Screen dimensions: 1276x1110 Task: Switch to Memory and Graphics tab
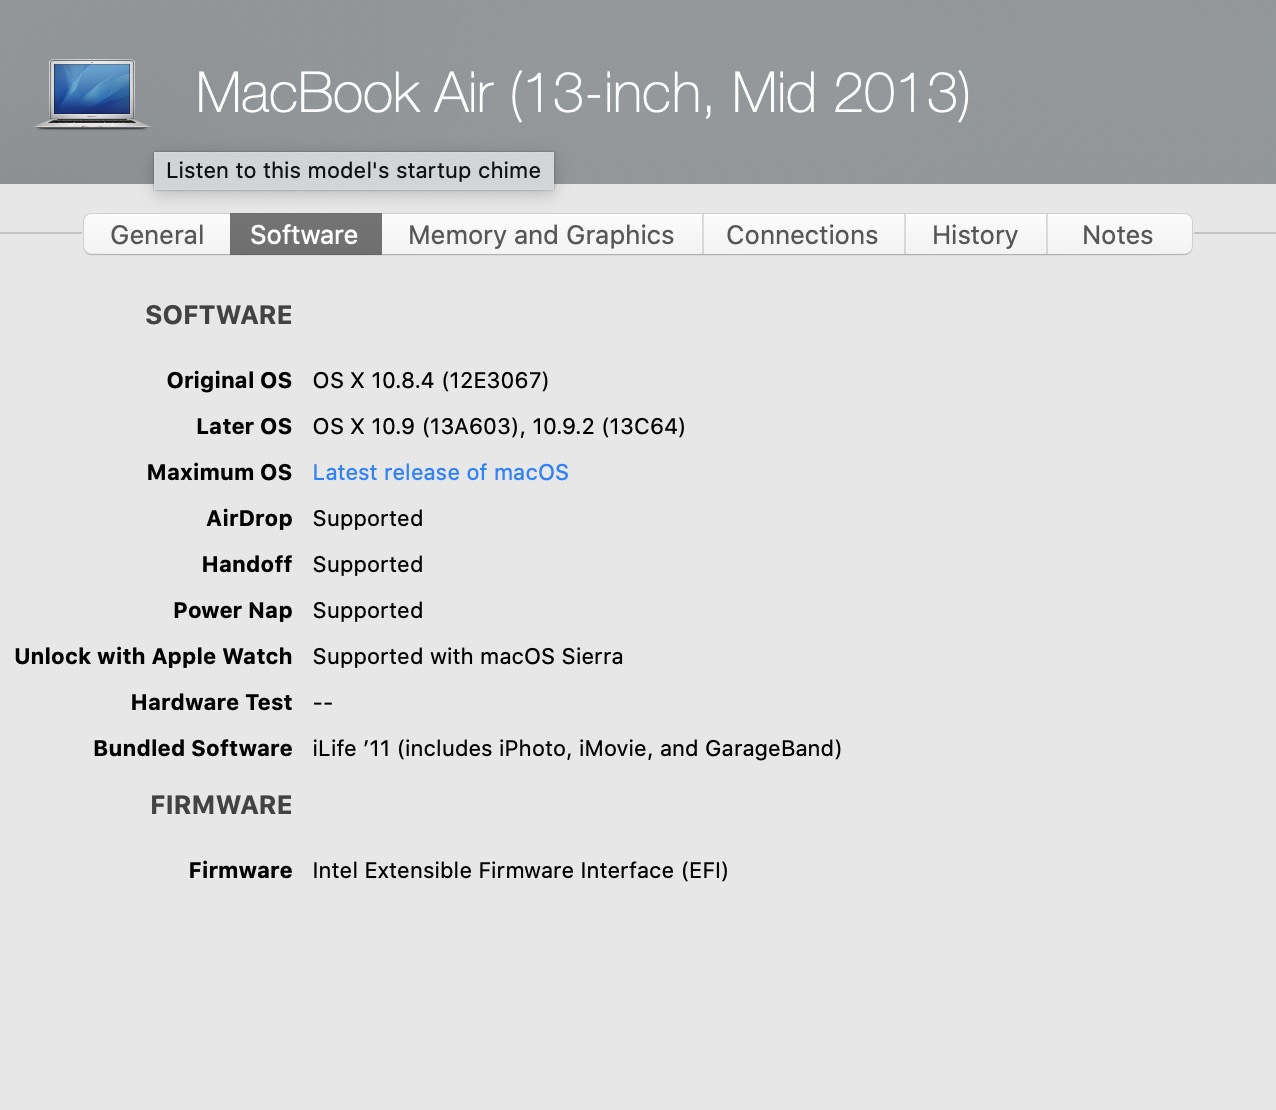pos(542,235)
